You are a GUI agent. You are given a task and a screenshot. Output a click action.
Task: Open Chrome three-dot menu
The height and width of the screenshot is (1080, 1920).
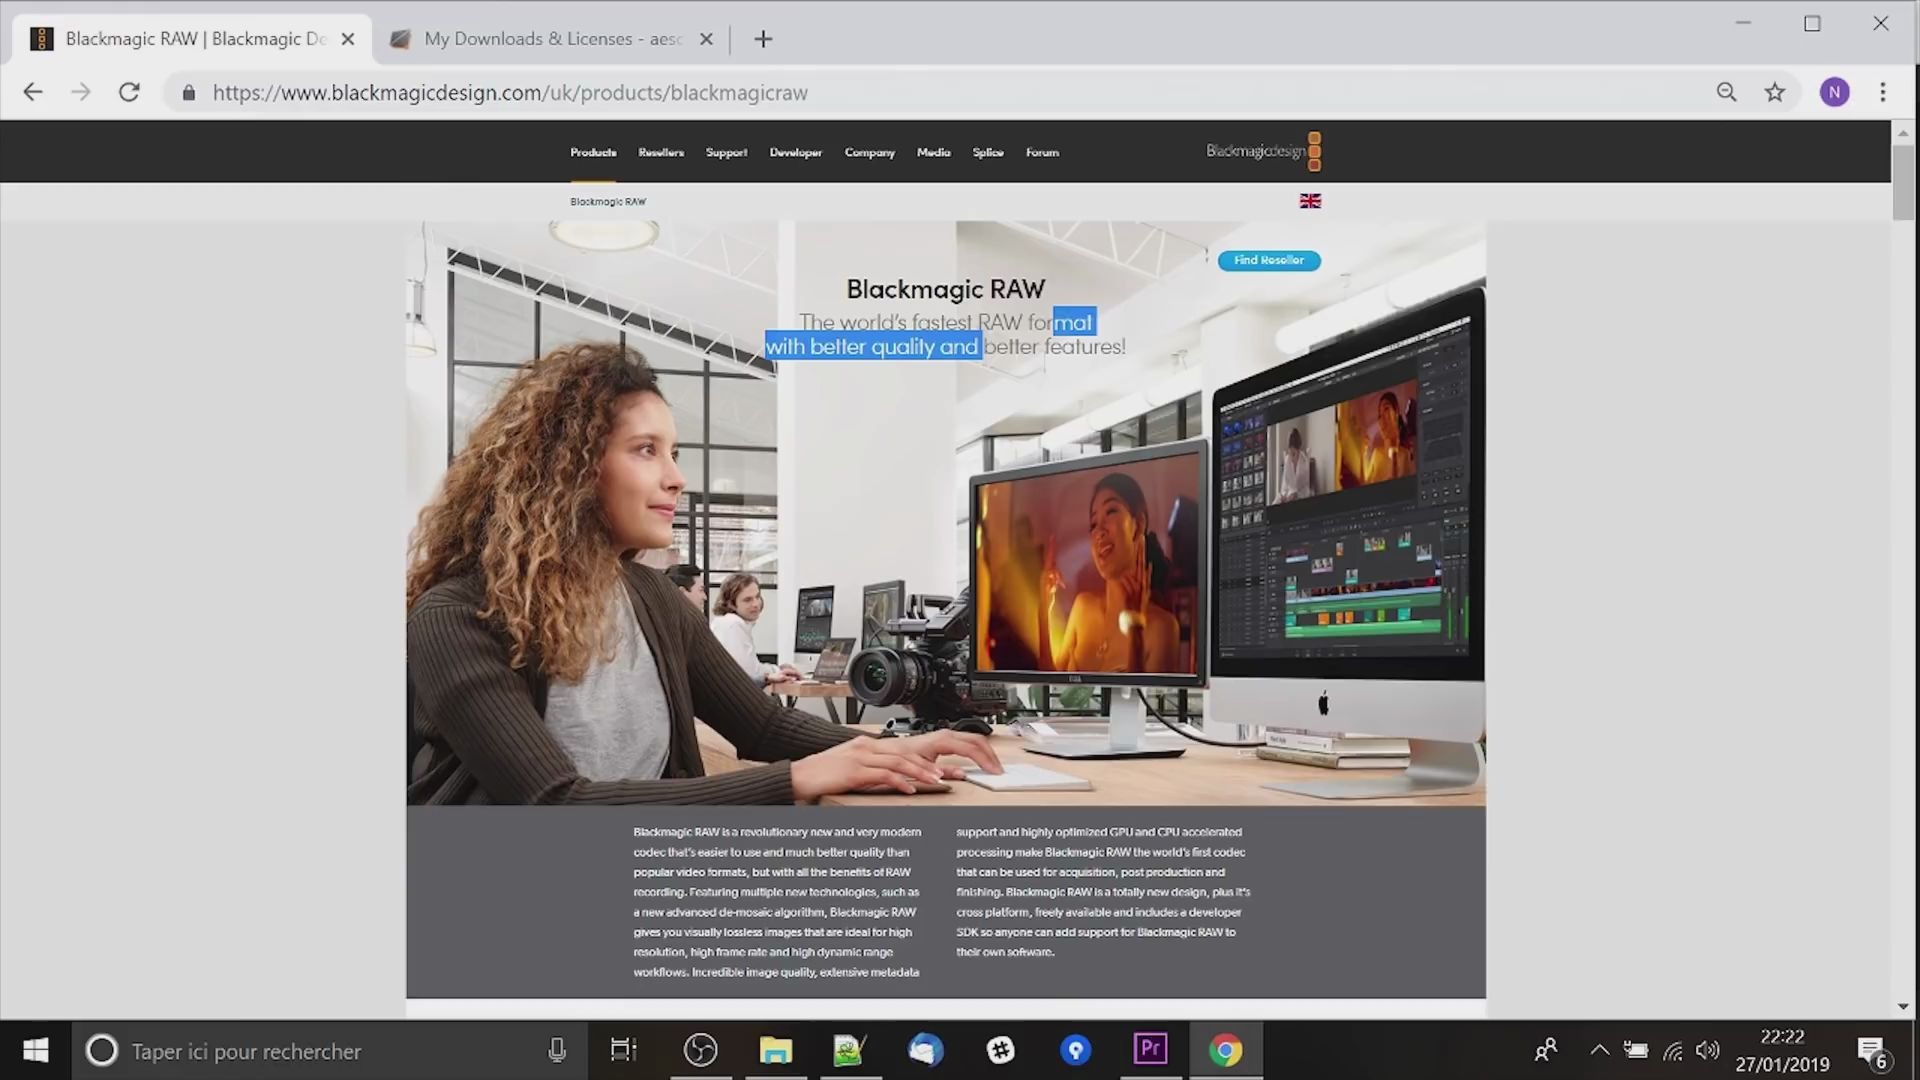1883,92
